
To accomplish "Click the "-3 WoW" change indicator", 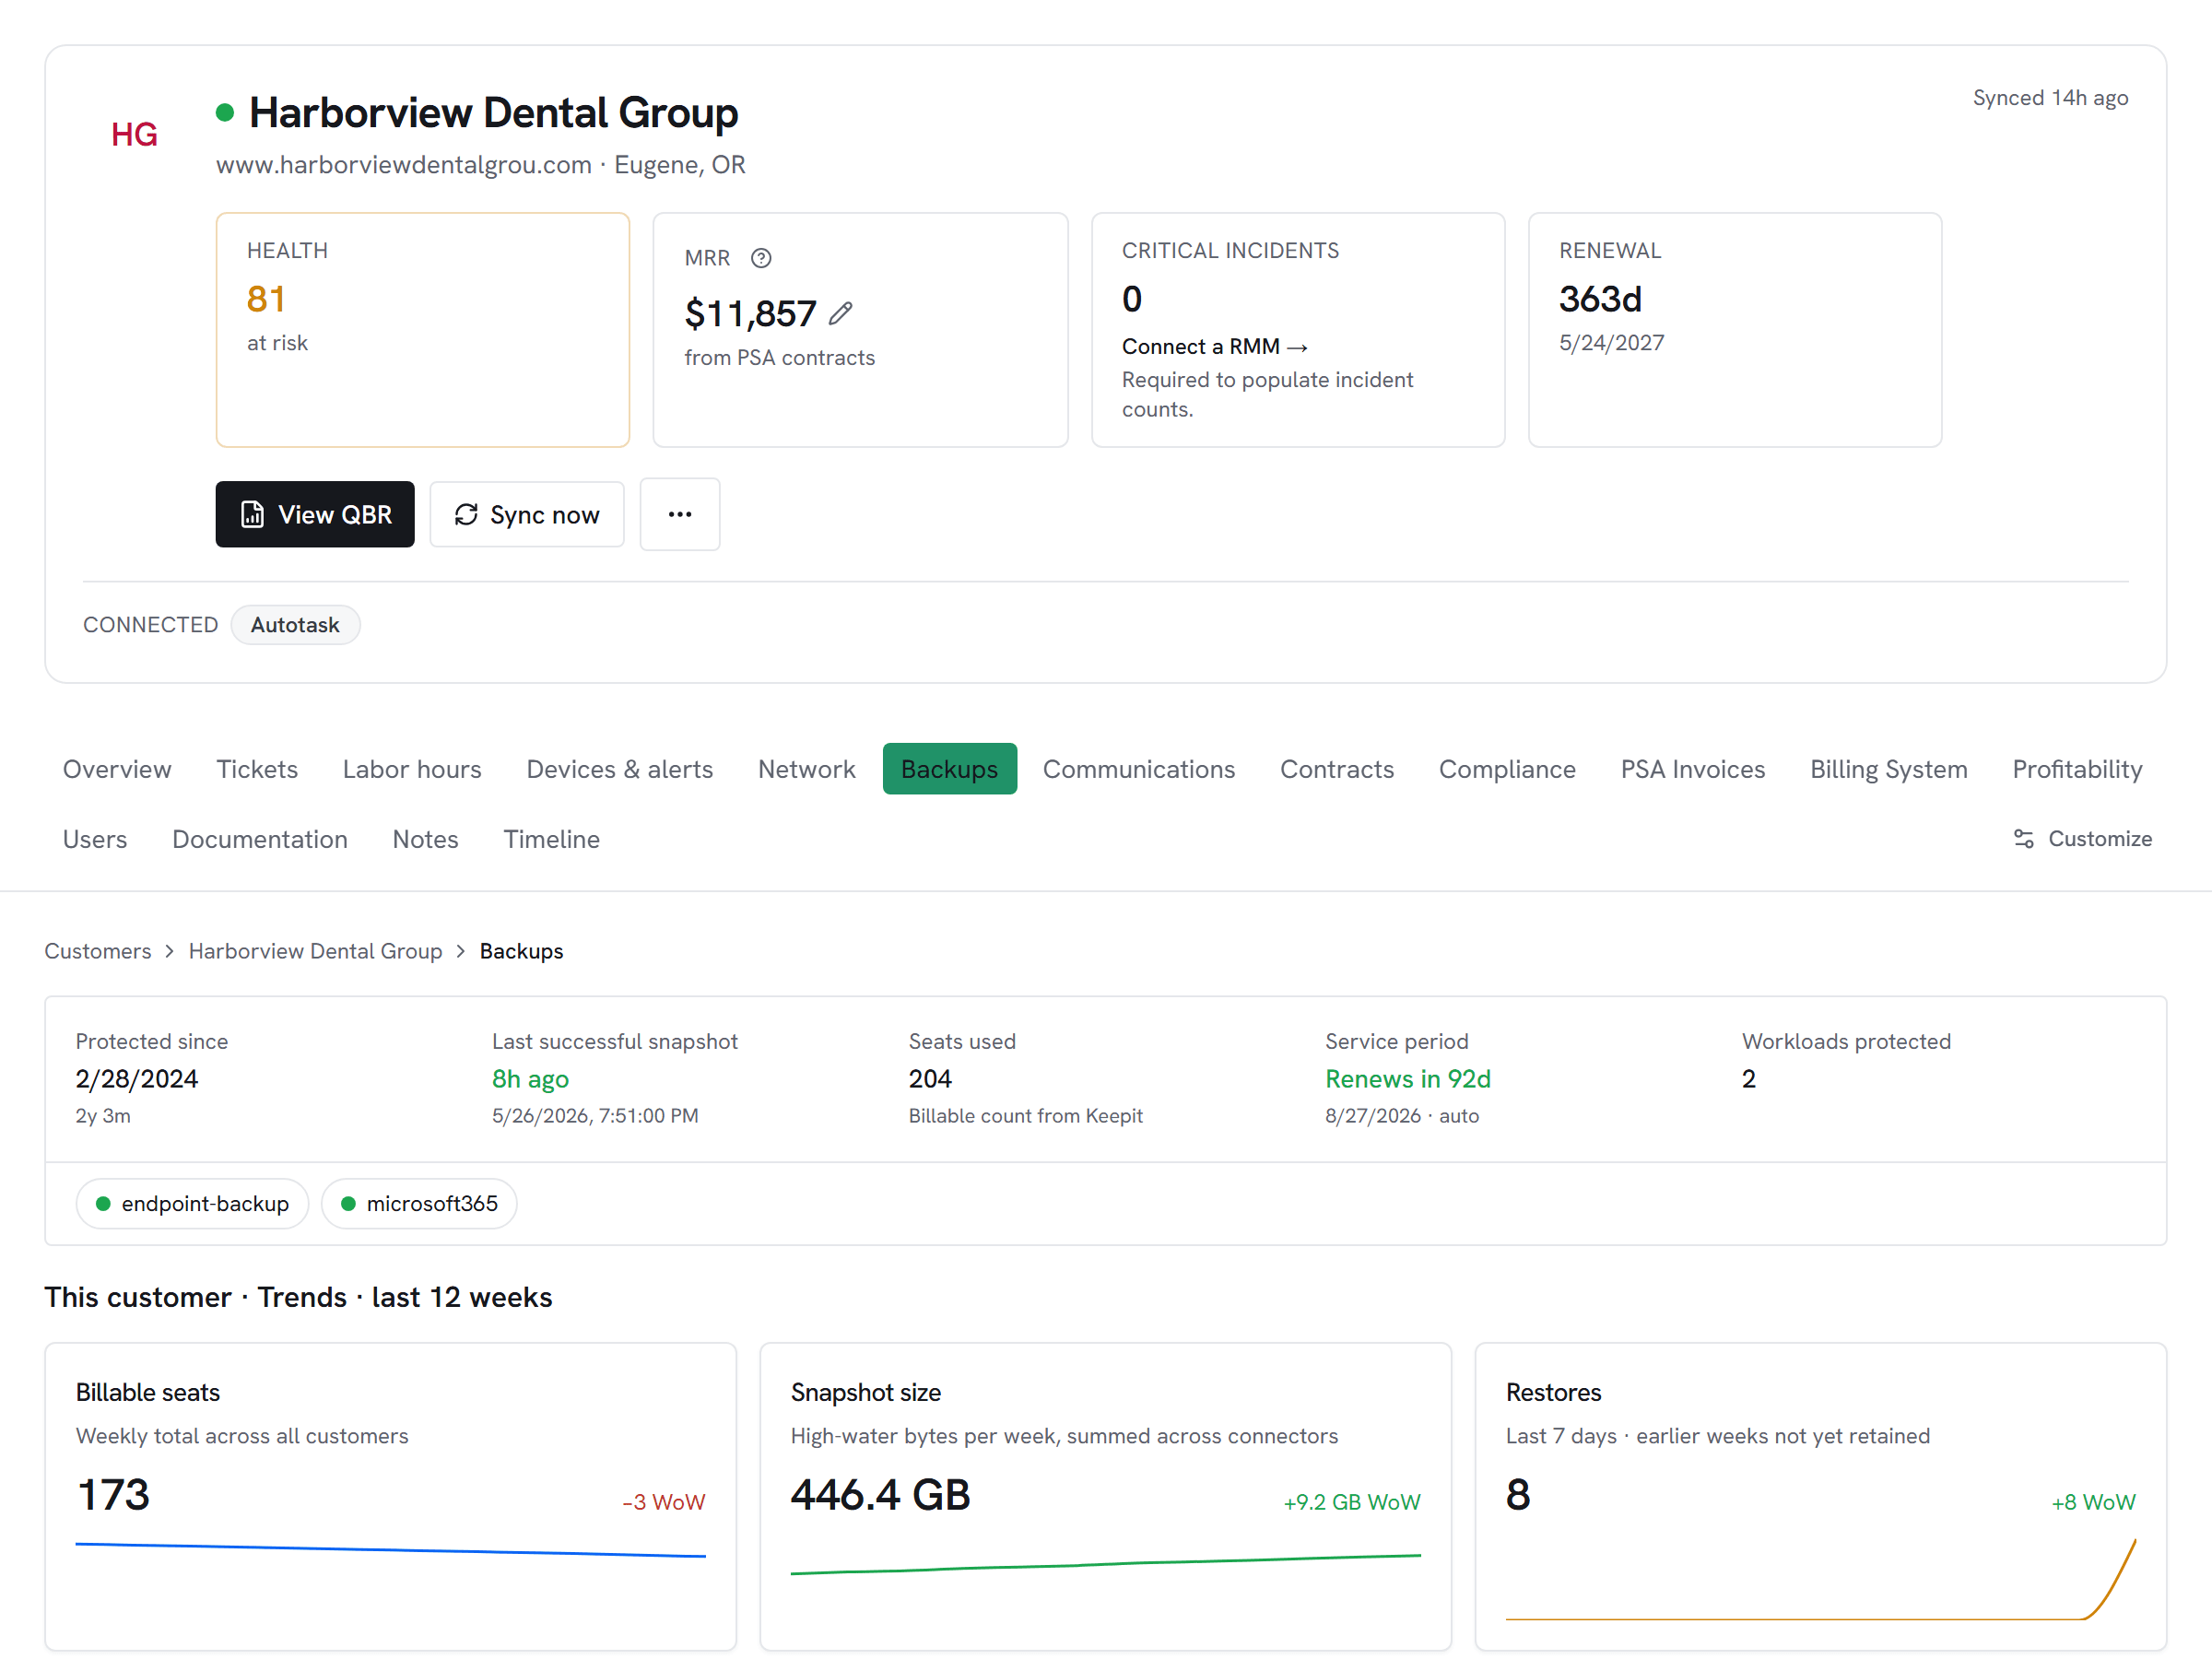I will tap(664, 1502).
